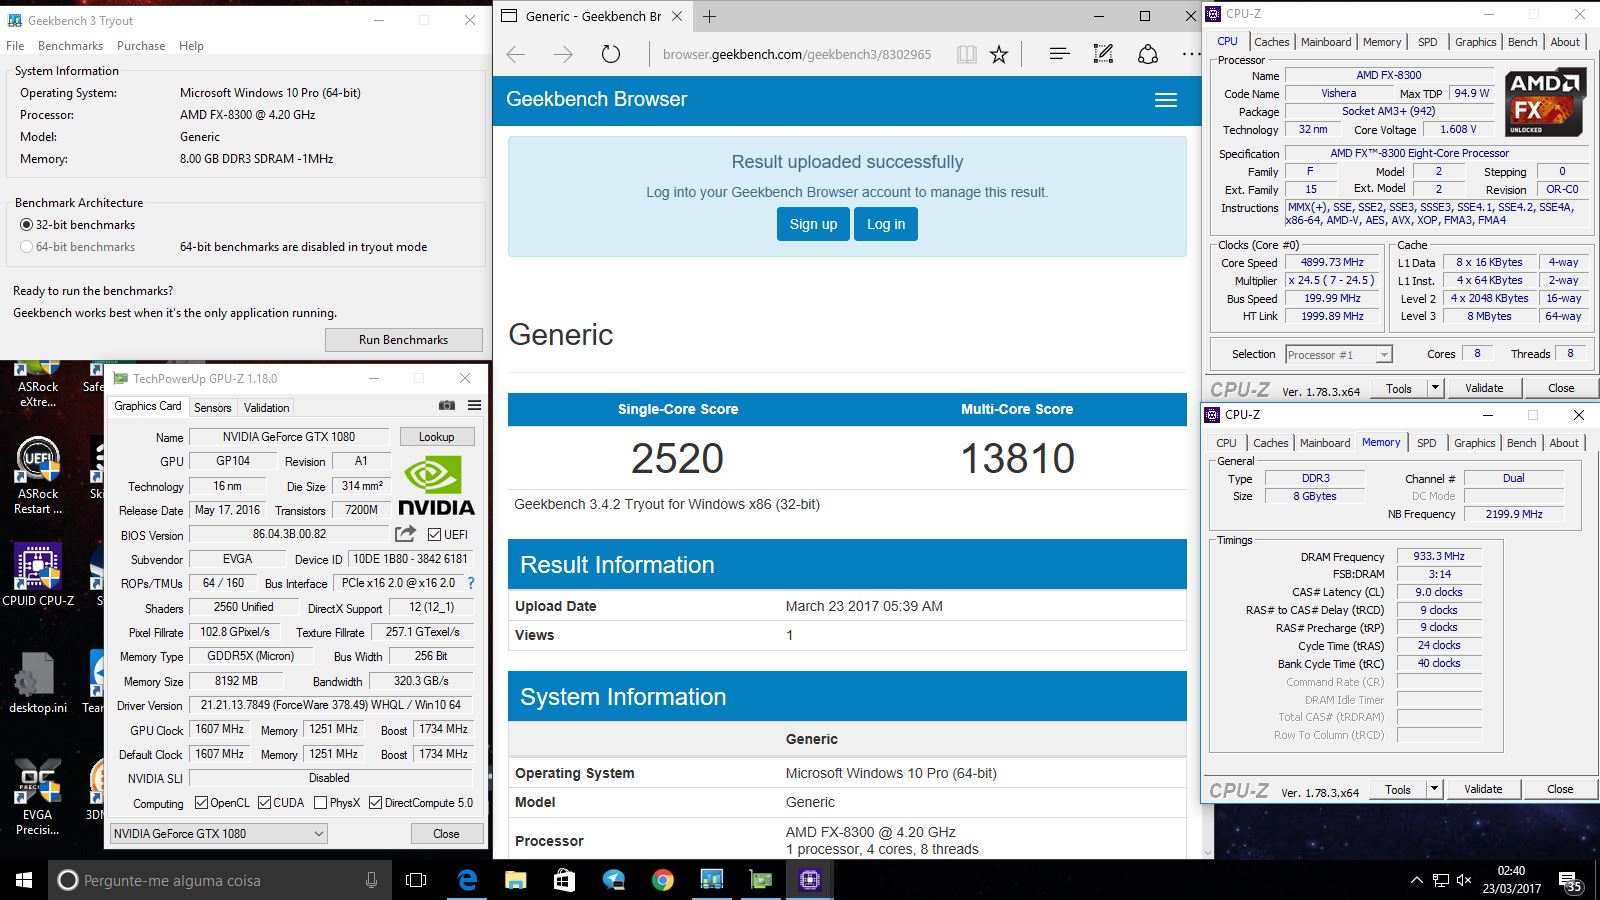Screen dimensions: 1600x900
Task: Open File Explorer from the taskbar
Action: click(515, 880)
